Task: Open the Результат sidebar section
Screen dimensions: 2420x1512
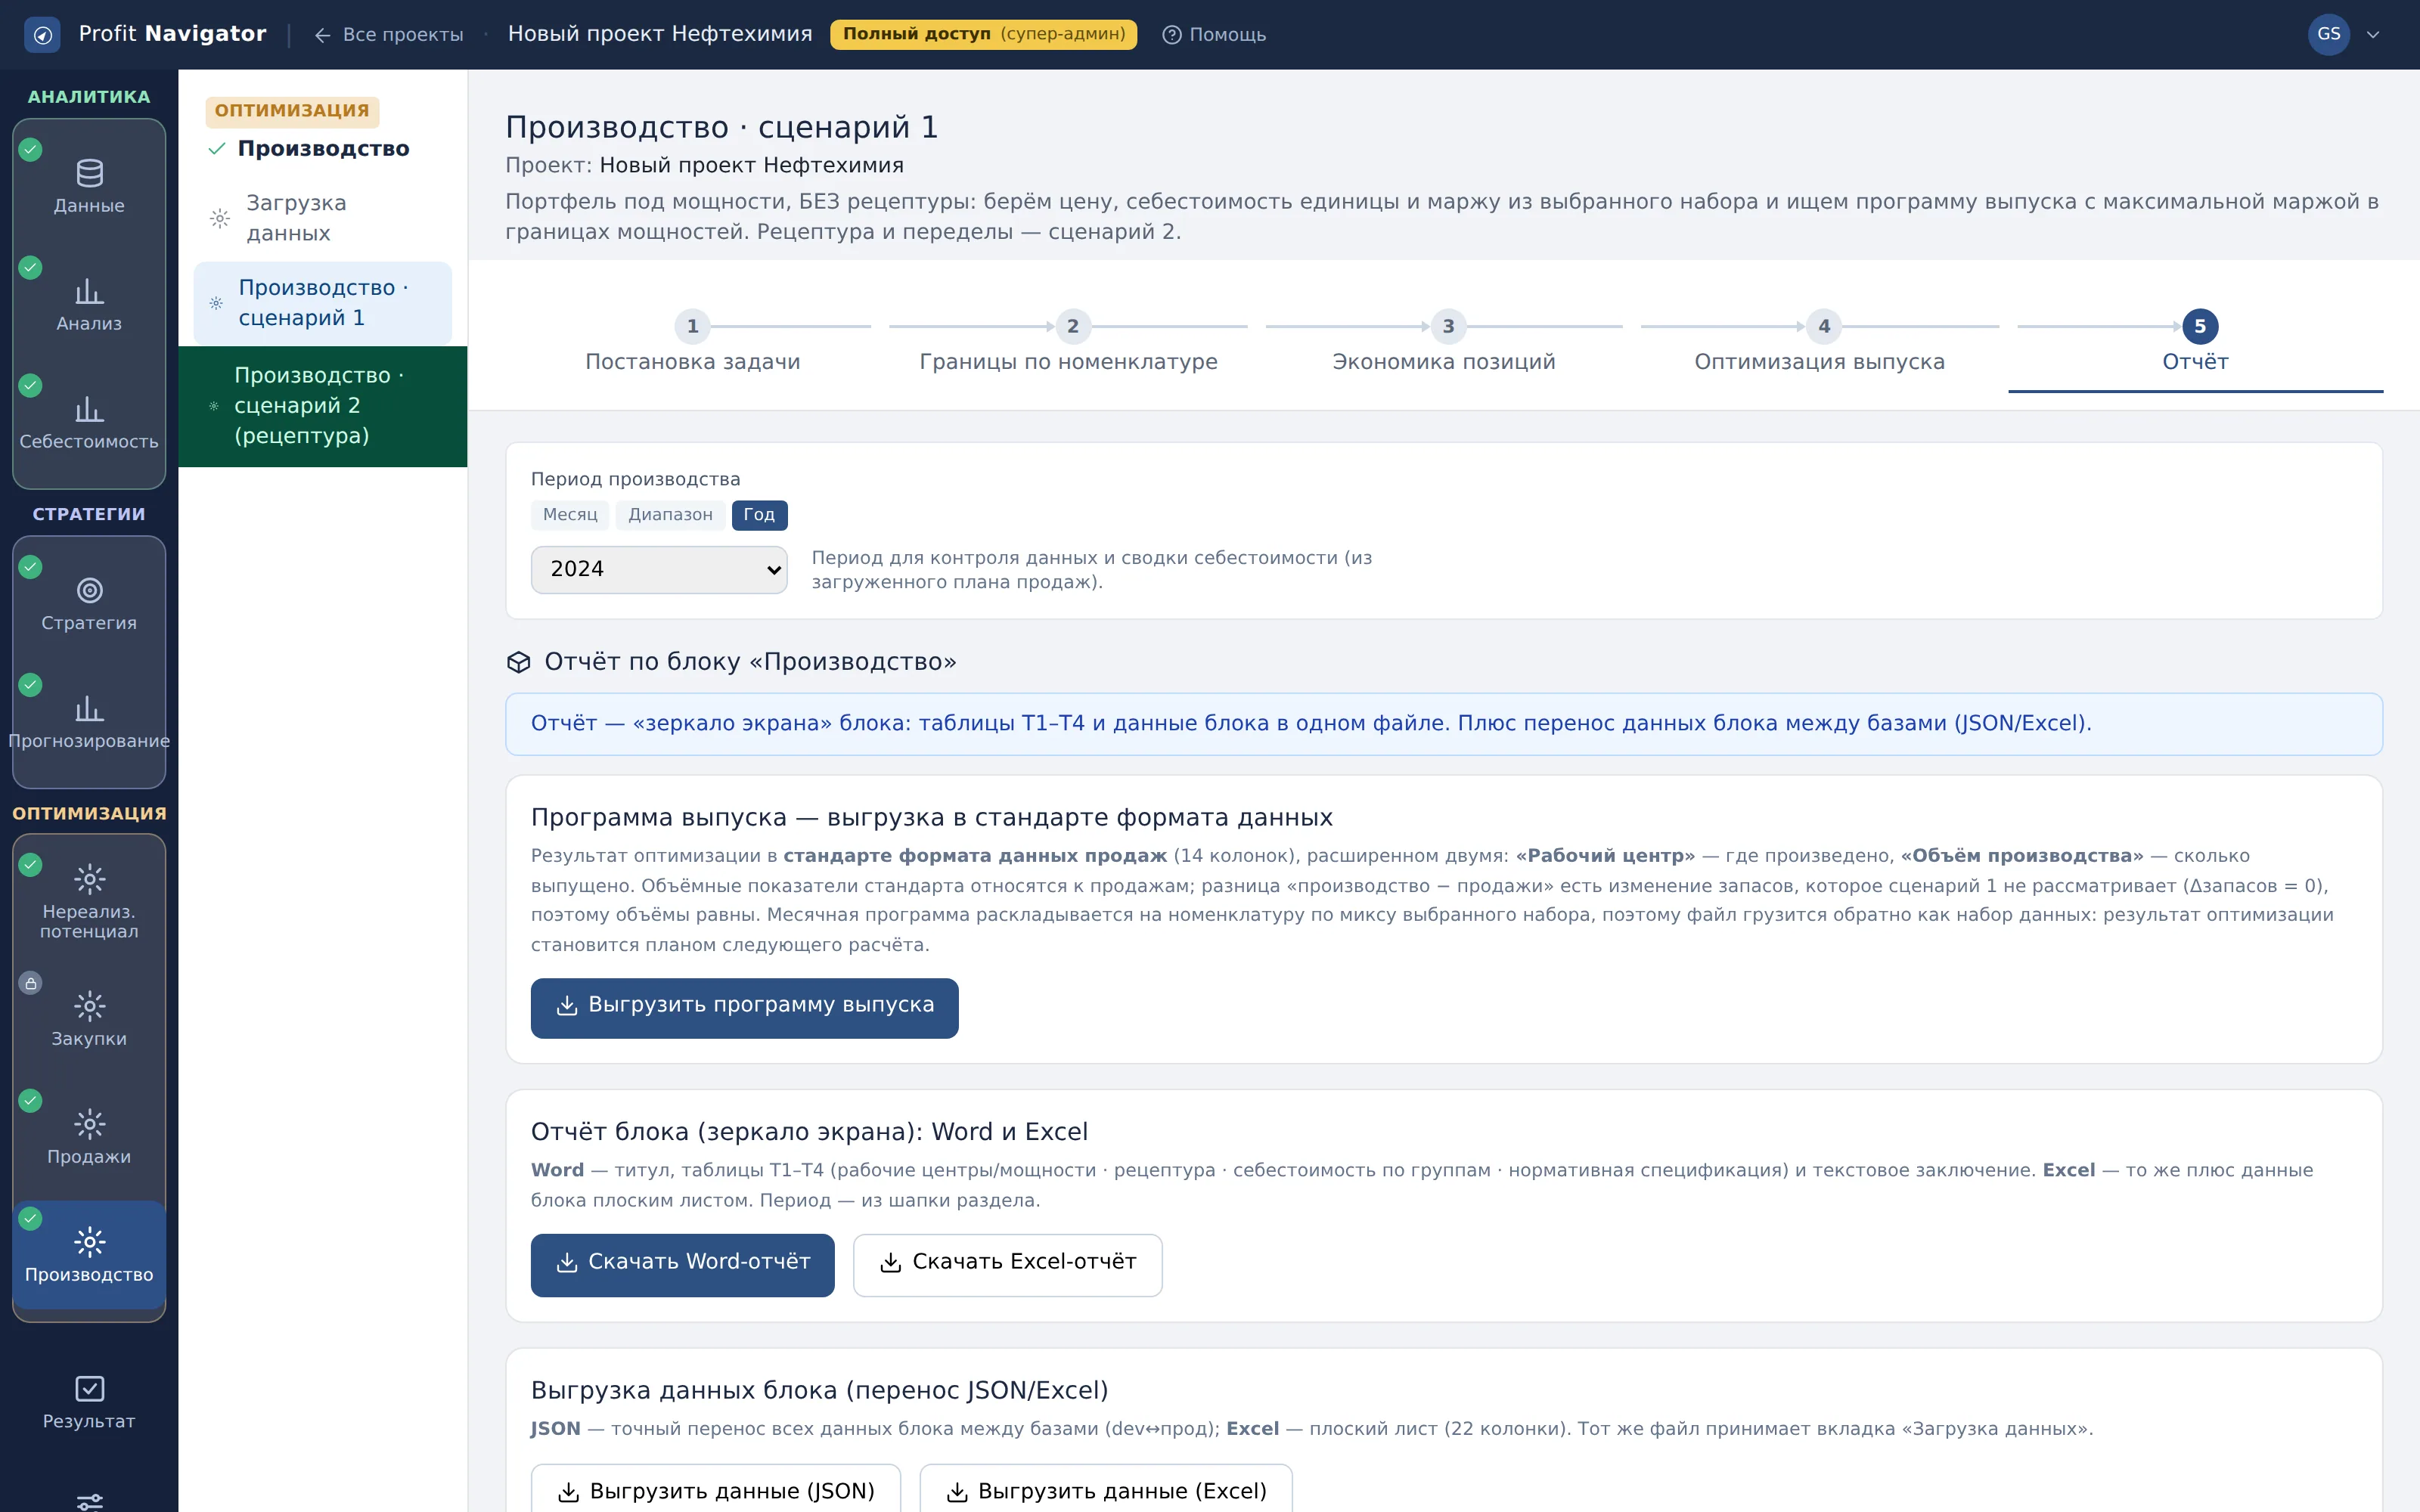Action: (89, 1402)
